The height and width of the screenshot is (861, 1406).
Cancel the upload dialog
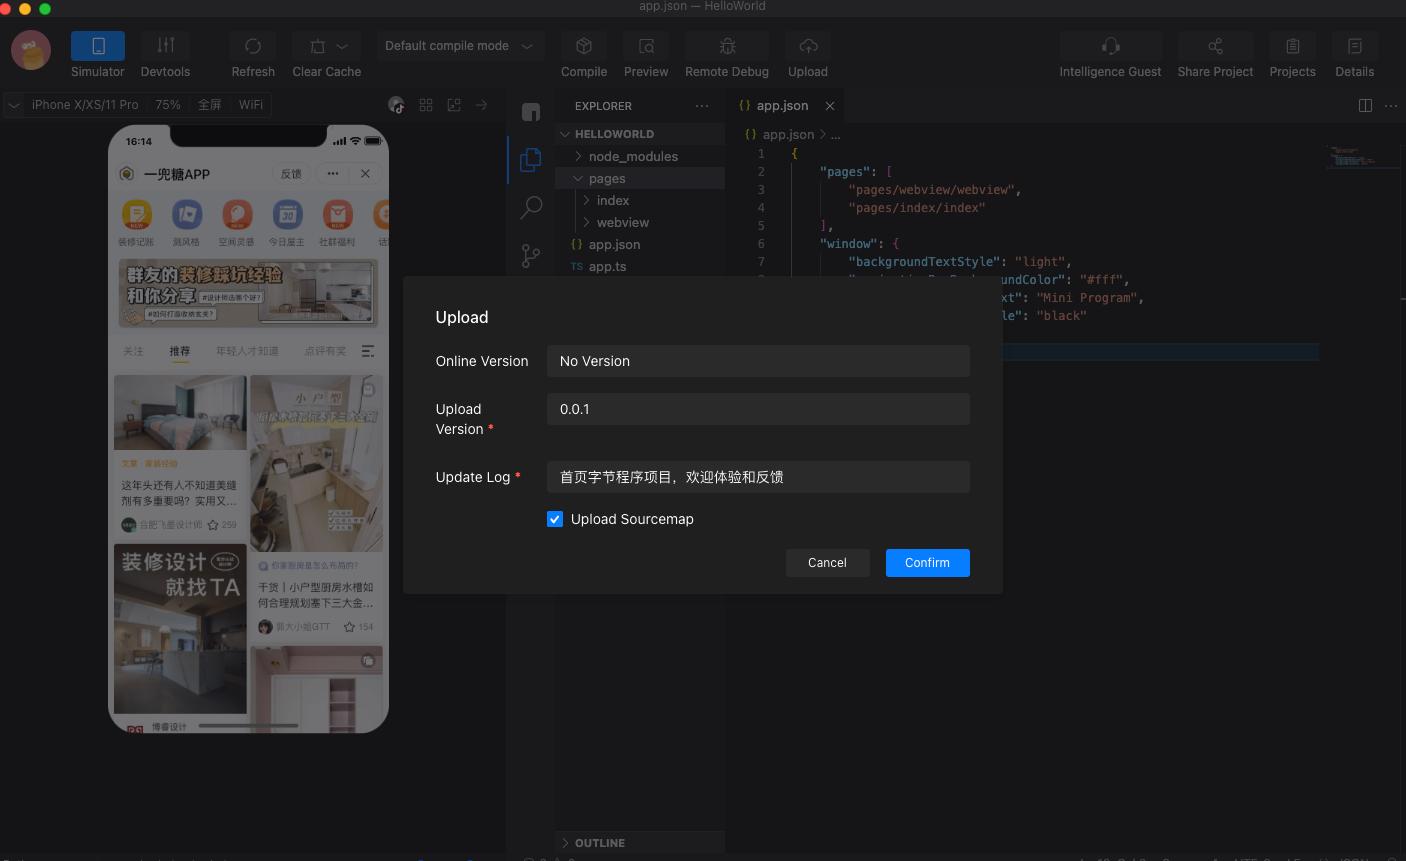[827, 563]
